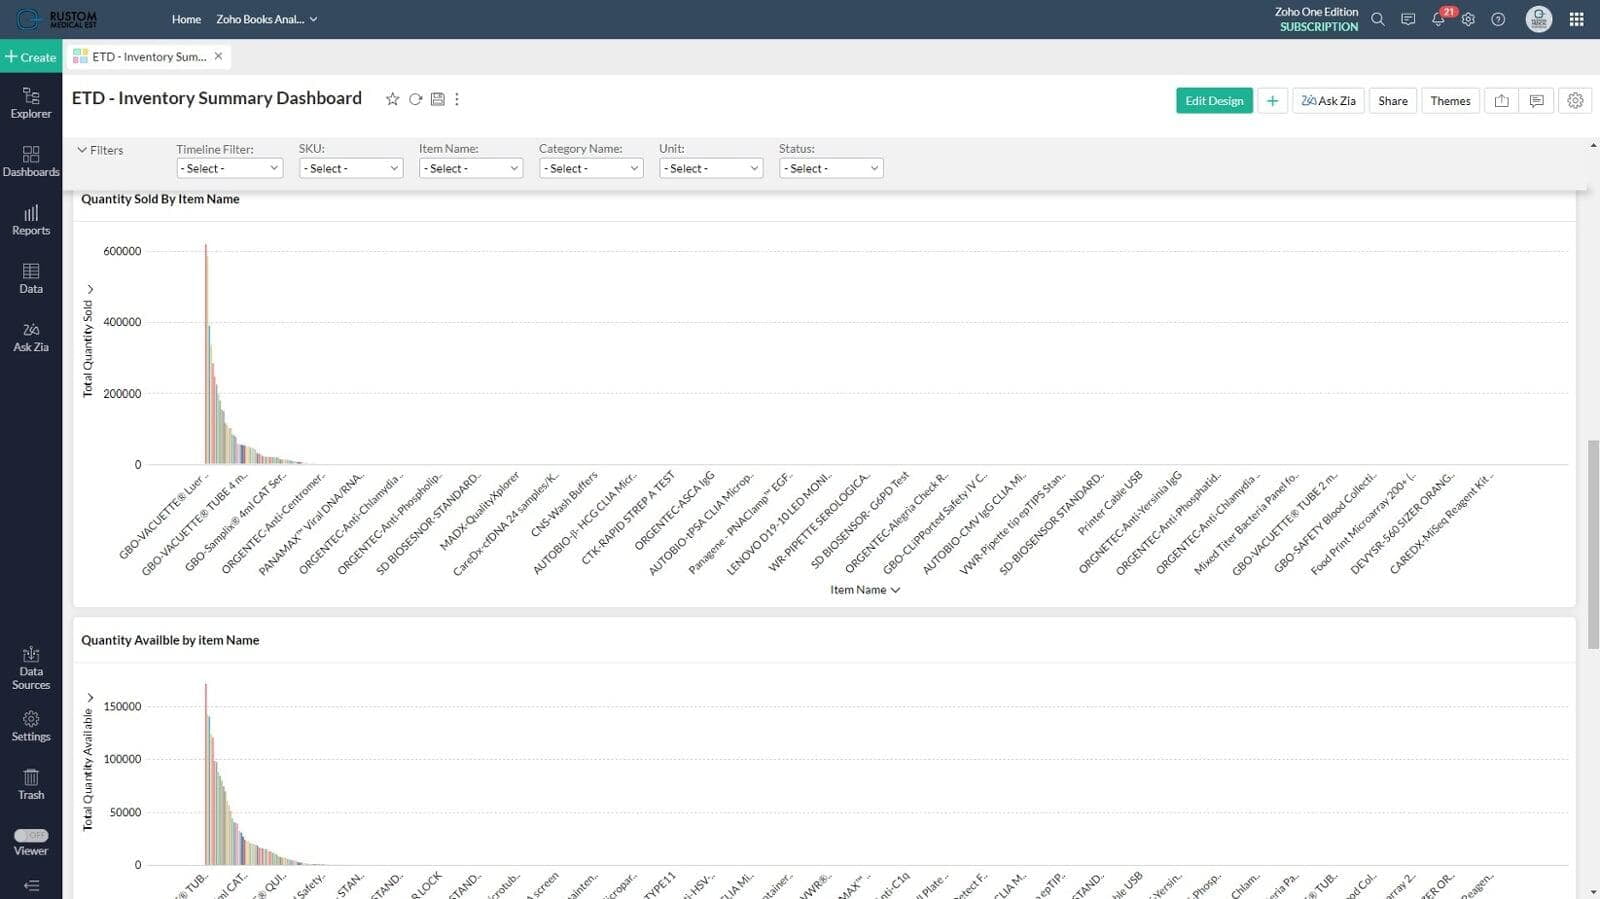Collapse the left sidebar

click(31, 885)
